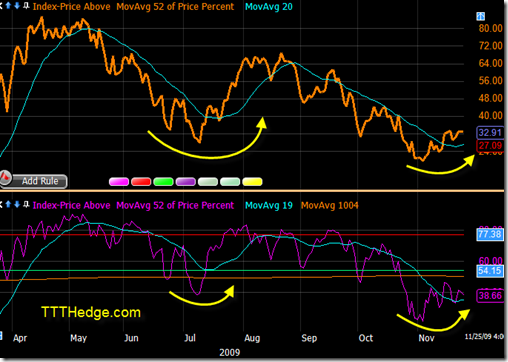Pick the red color swatch
The width and height of the screenshot is (508, 362).
pos(141,182)
